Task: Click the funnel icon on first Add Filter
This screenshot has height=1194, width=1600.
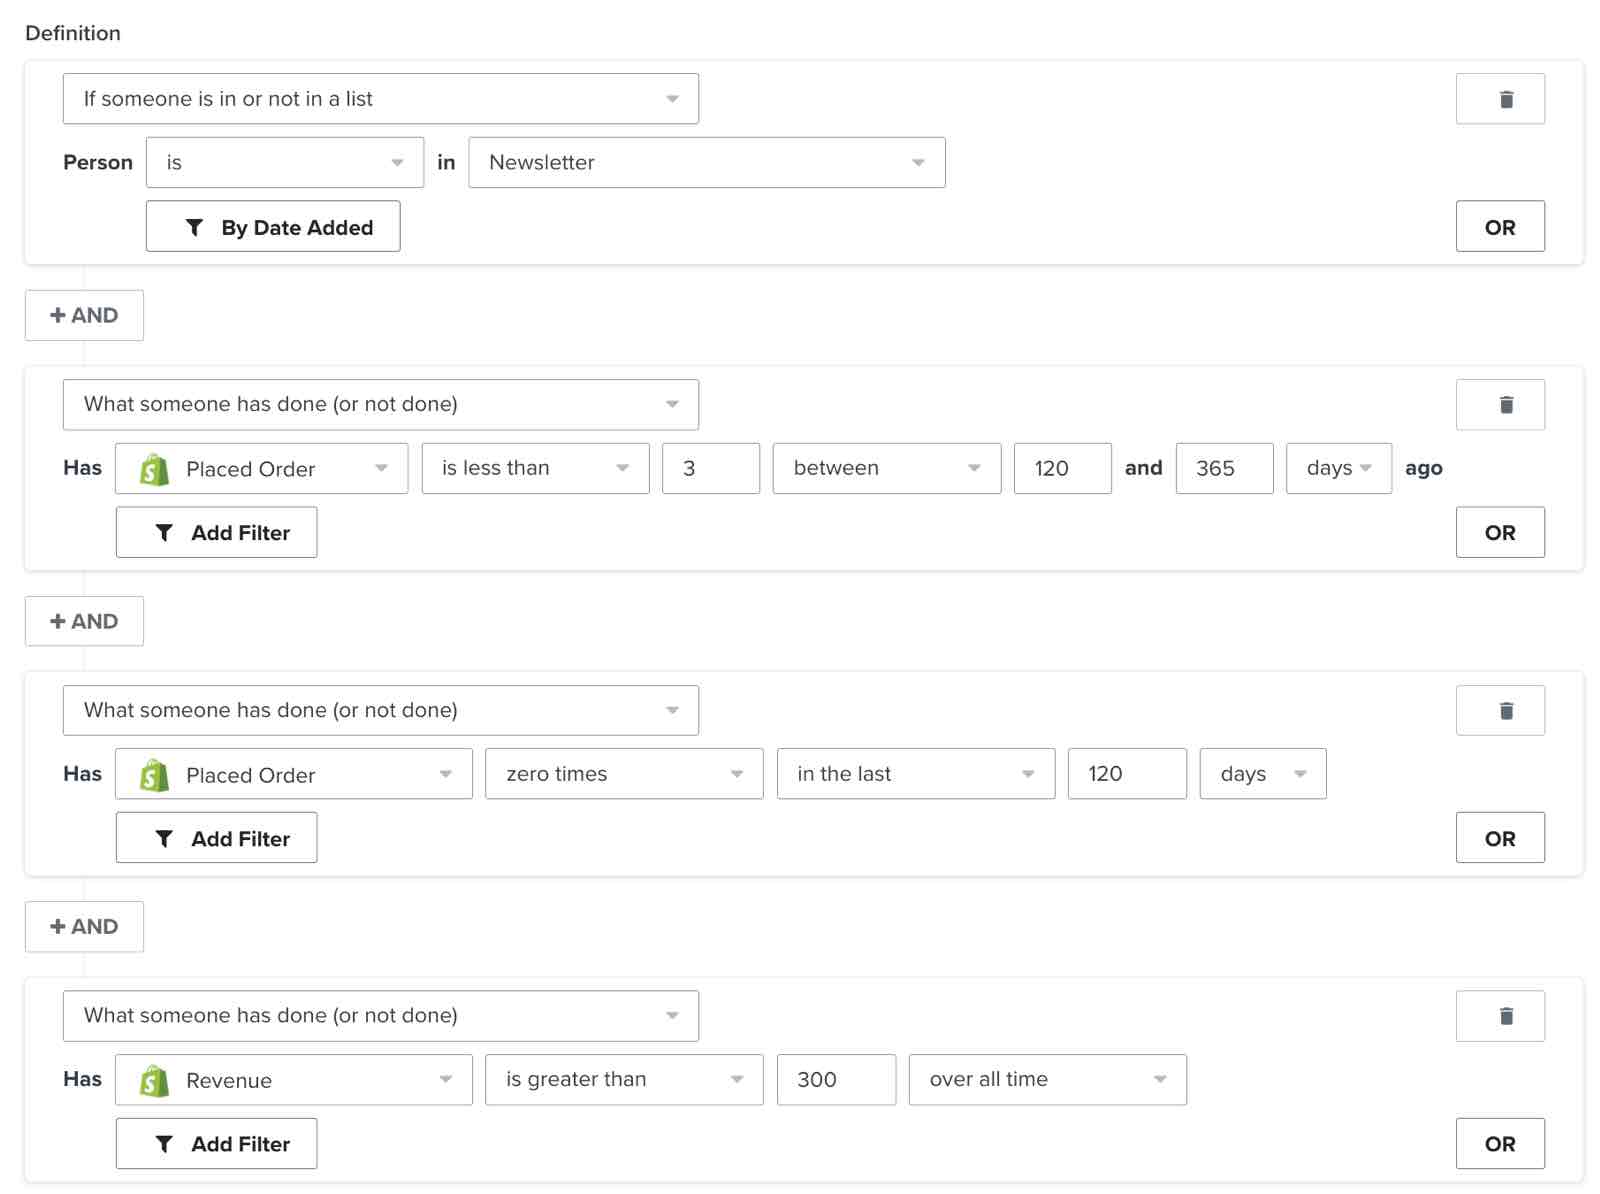Action: [x=162, y=532]
